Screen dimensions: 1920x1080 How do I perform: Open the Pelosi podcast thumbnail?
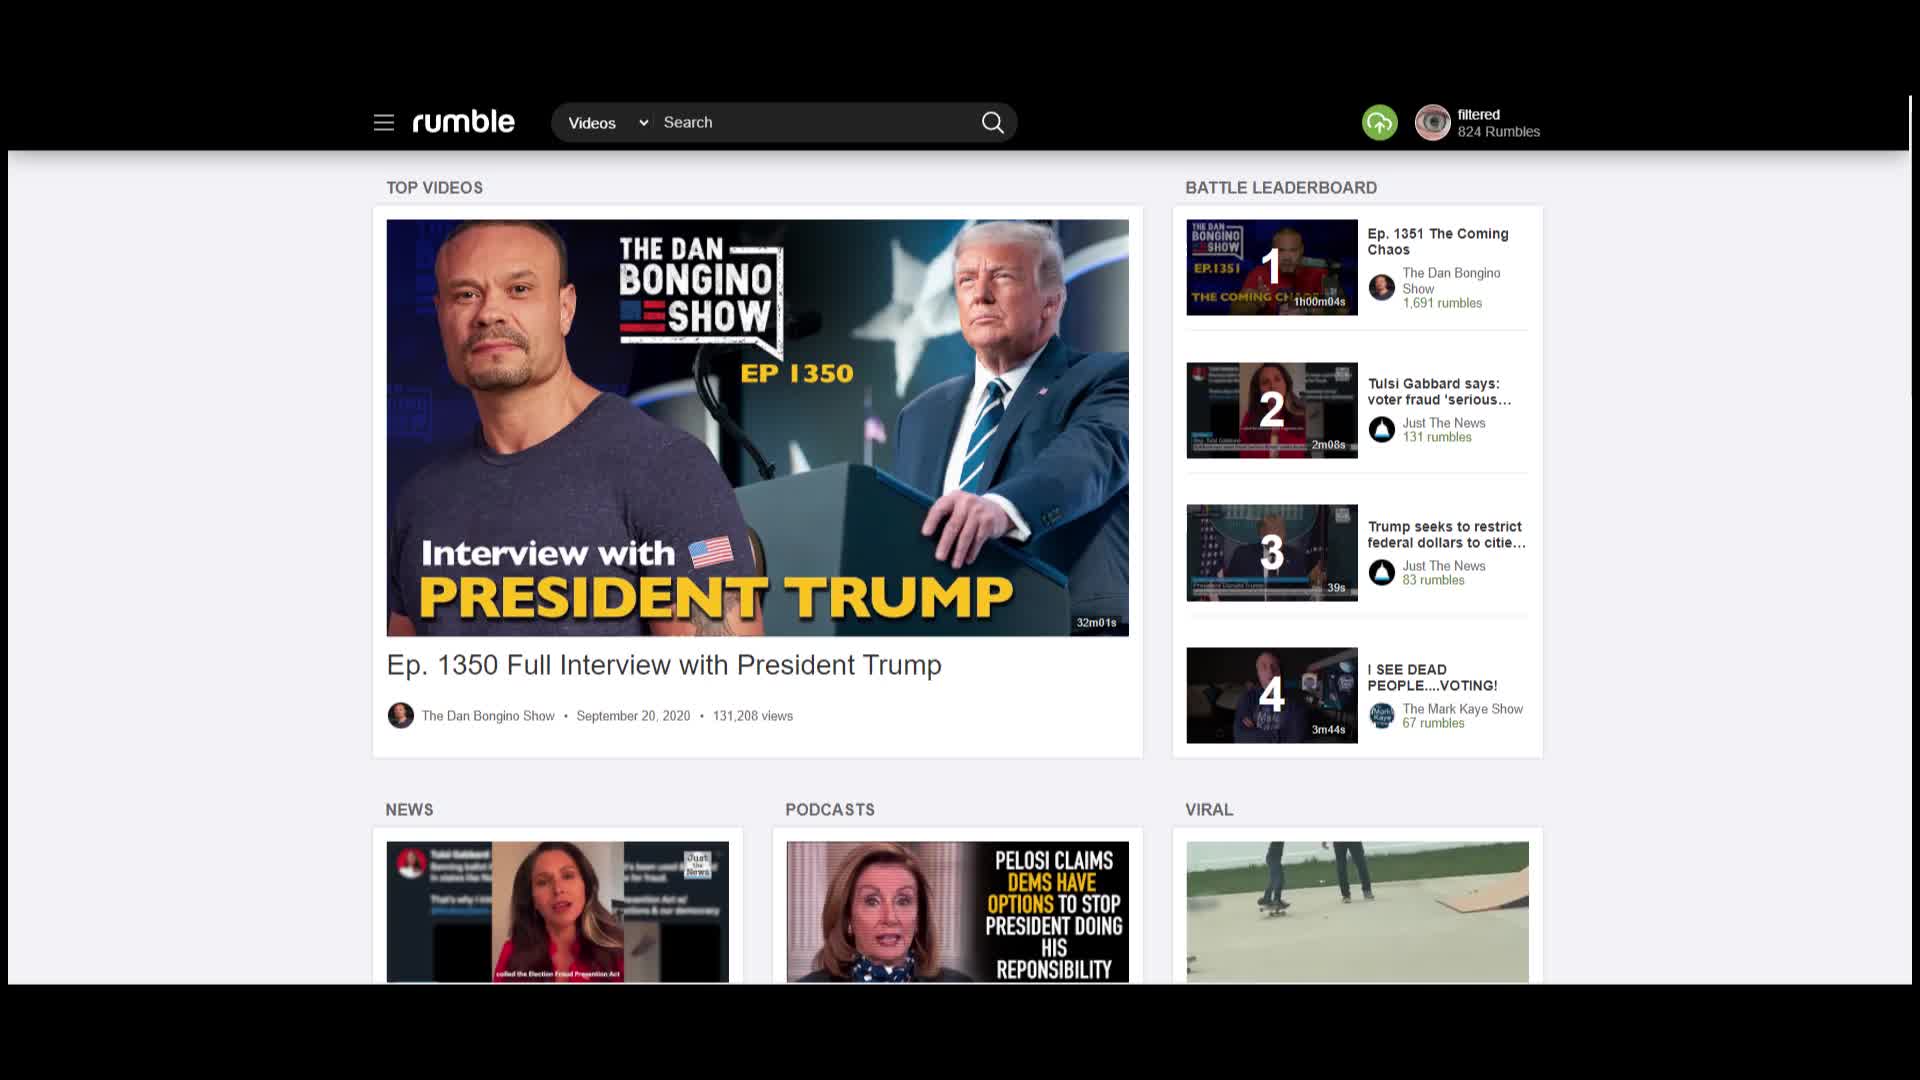tap(957, 911)
